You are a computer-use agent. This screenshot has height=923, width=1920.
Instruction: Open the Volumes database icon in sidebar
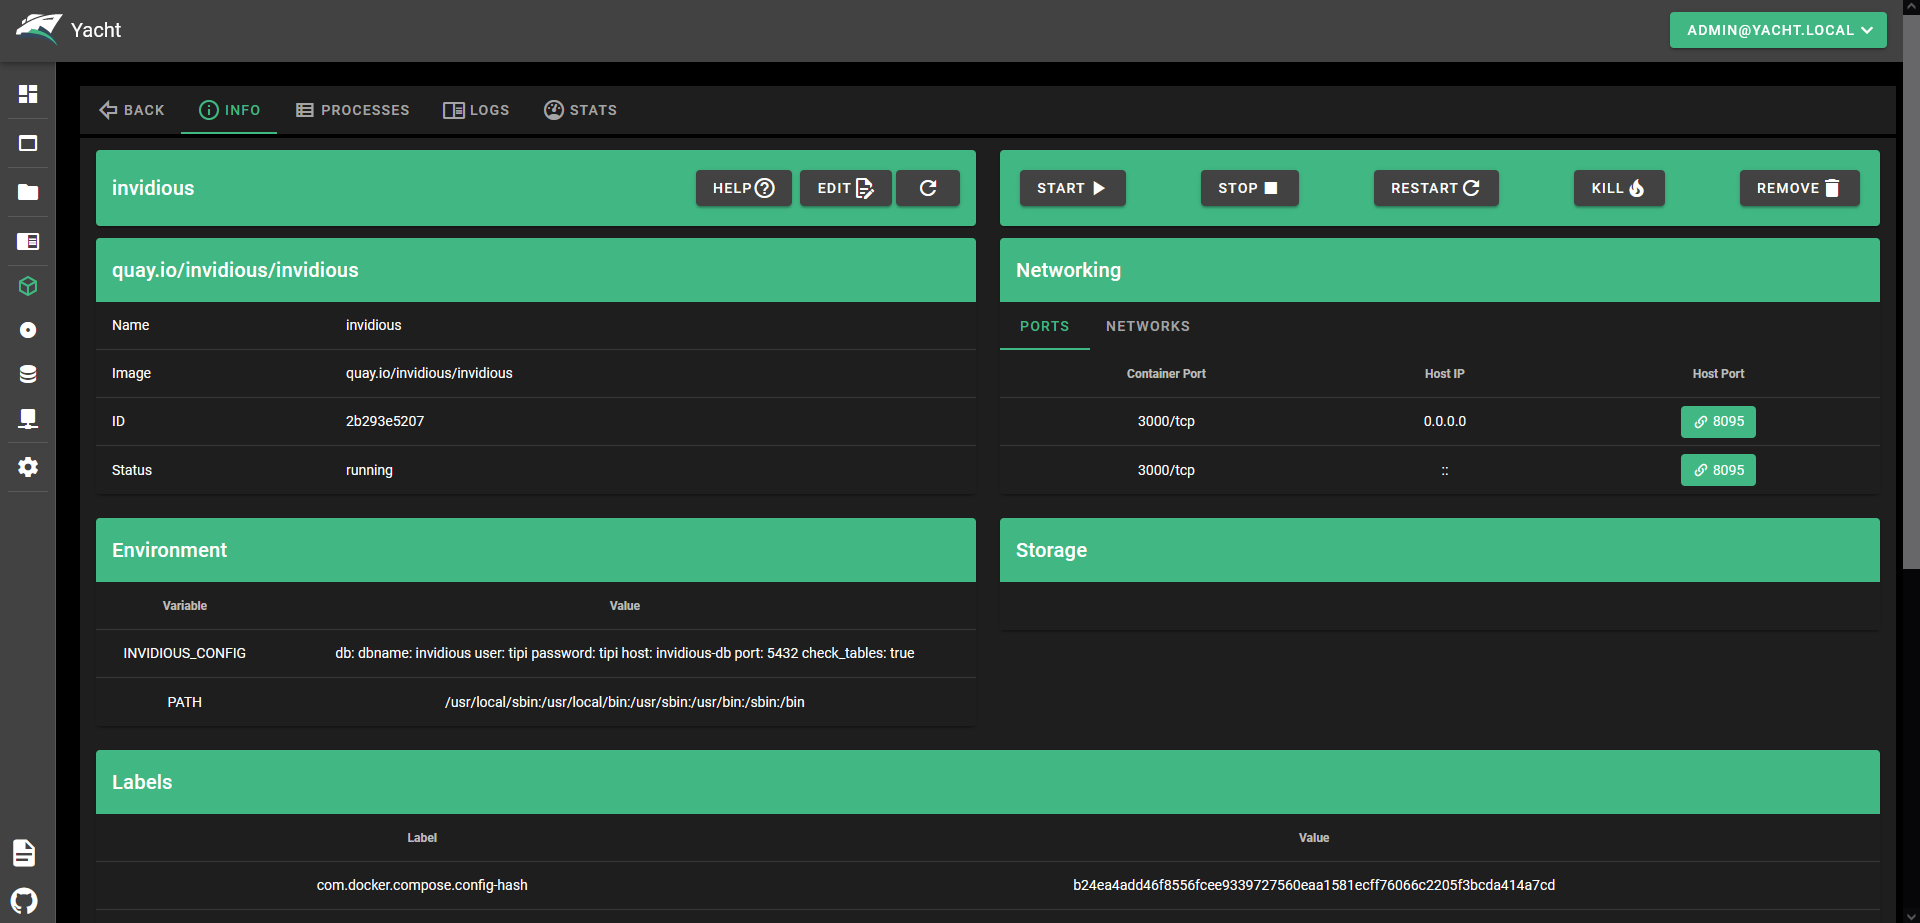click(x=28, y=374)
